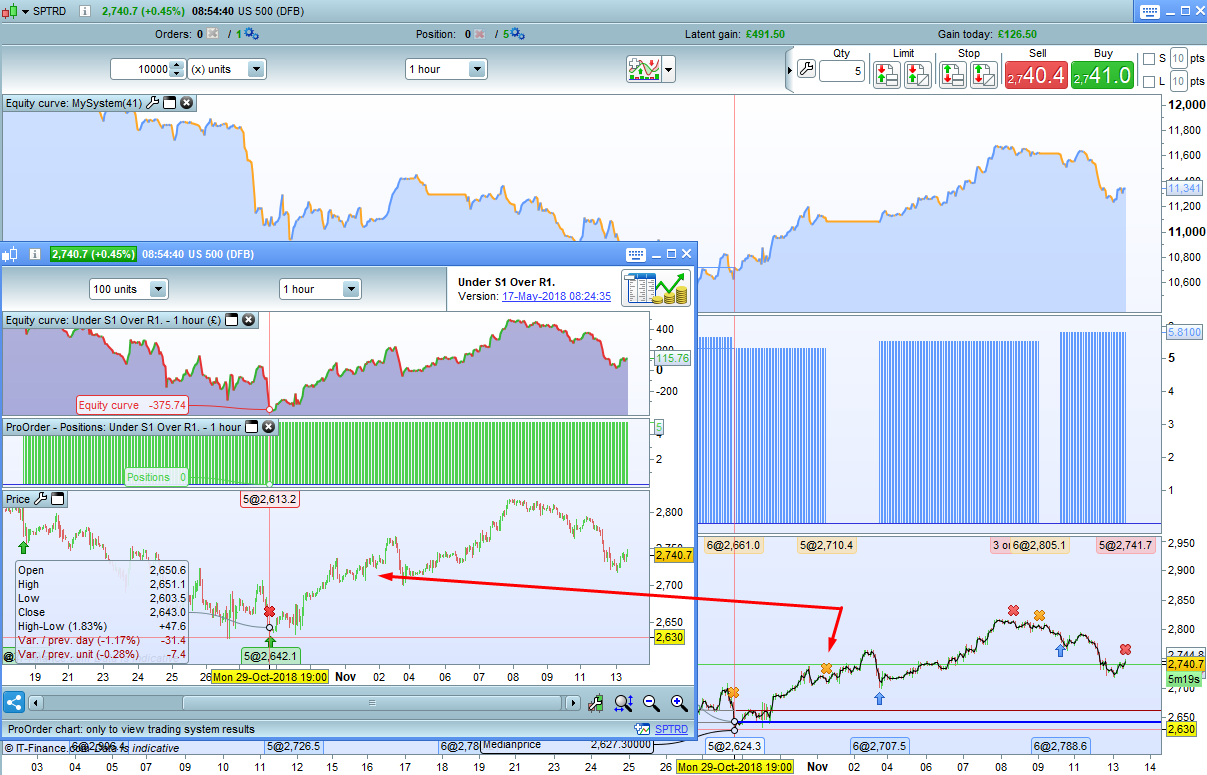The height and width of the screenshot is (775, 1207).
Task: Maximize the MySystem(41) equity curve panel
Action: [x=170, y=103]
